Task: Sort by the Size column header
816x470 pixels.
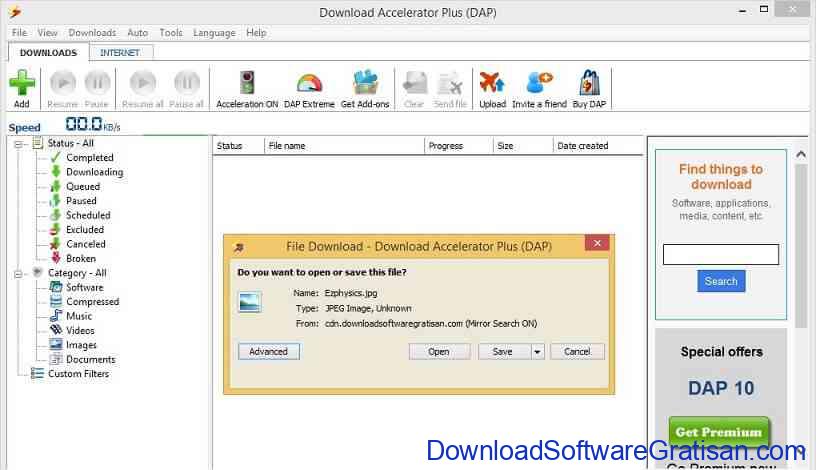Action: pyautogui.click(x=523, y=146)
